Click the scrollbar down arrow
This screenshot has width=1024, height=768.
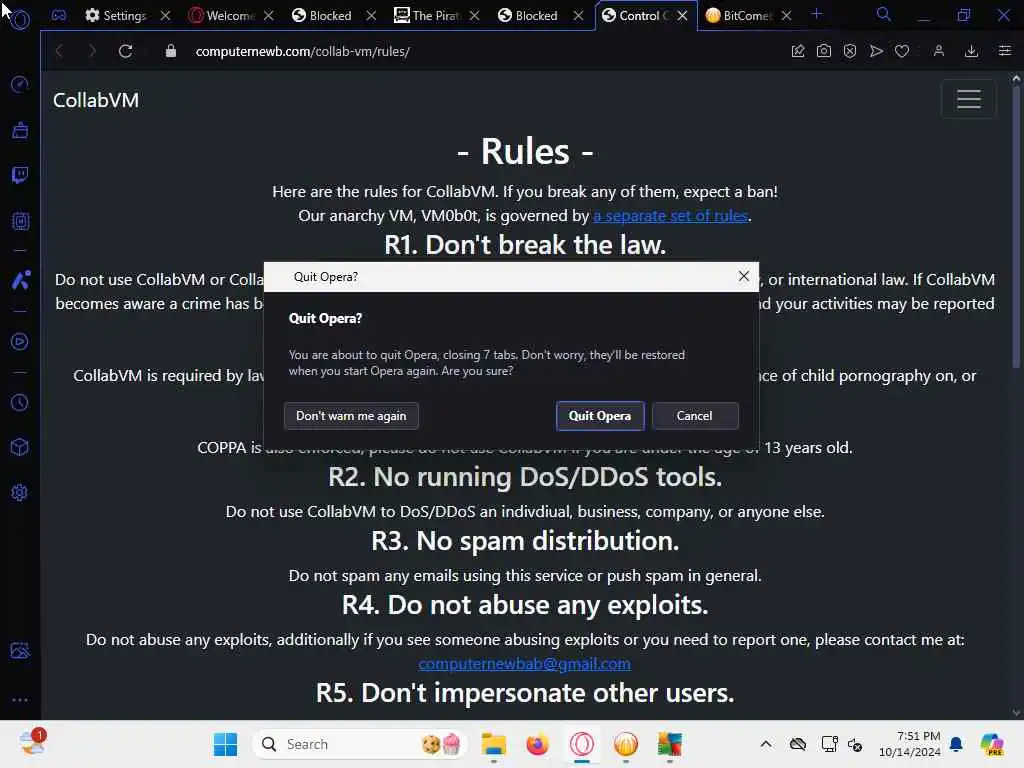click(1016, 712)
